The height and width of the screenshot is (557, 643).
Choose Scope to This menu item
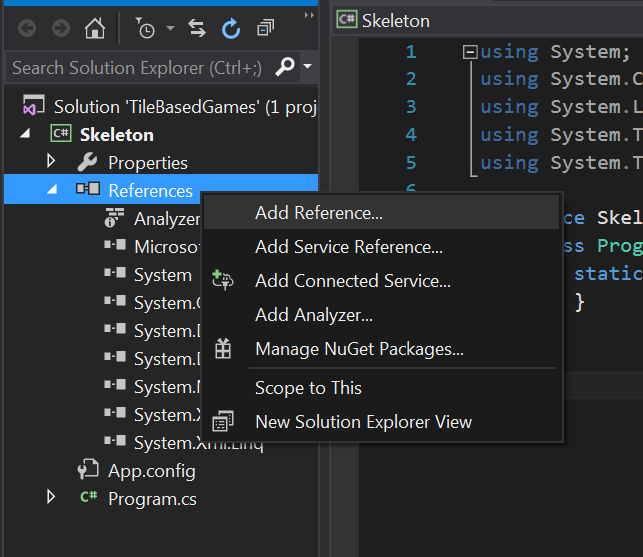pyautogui.click(x=381, y=388)
